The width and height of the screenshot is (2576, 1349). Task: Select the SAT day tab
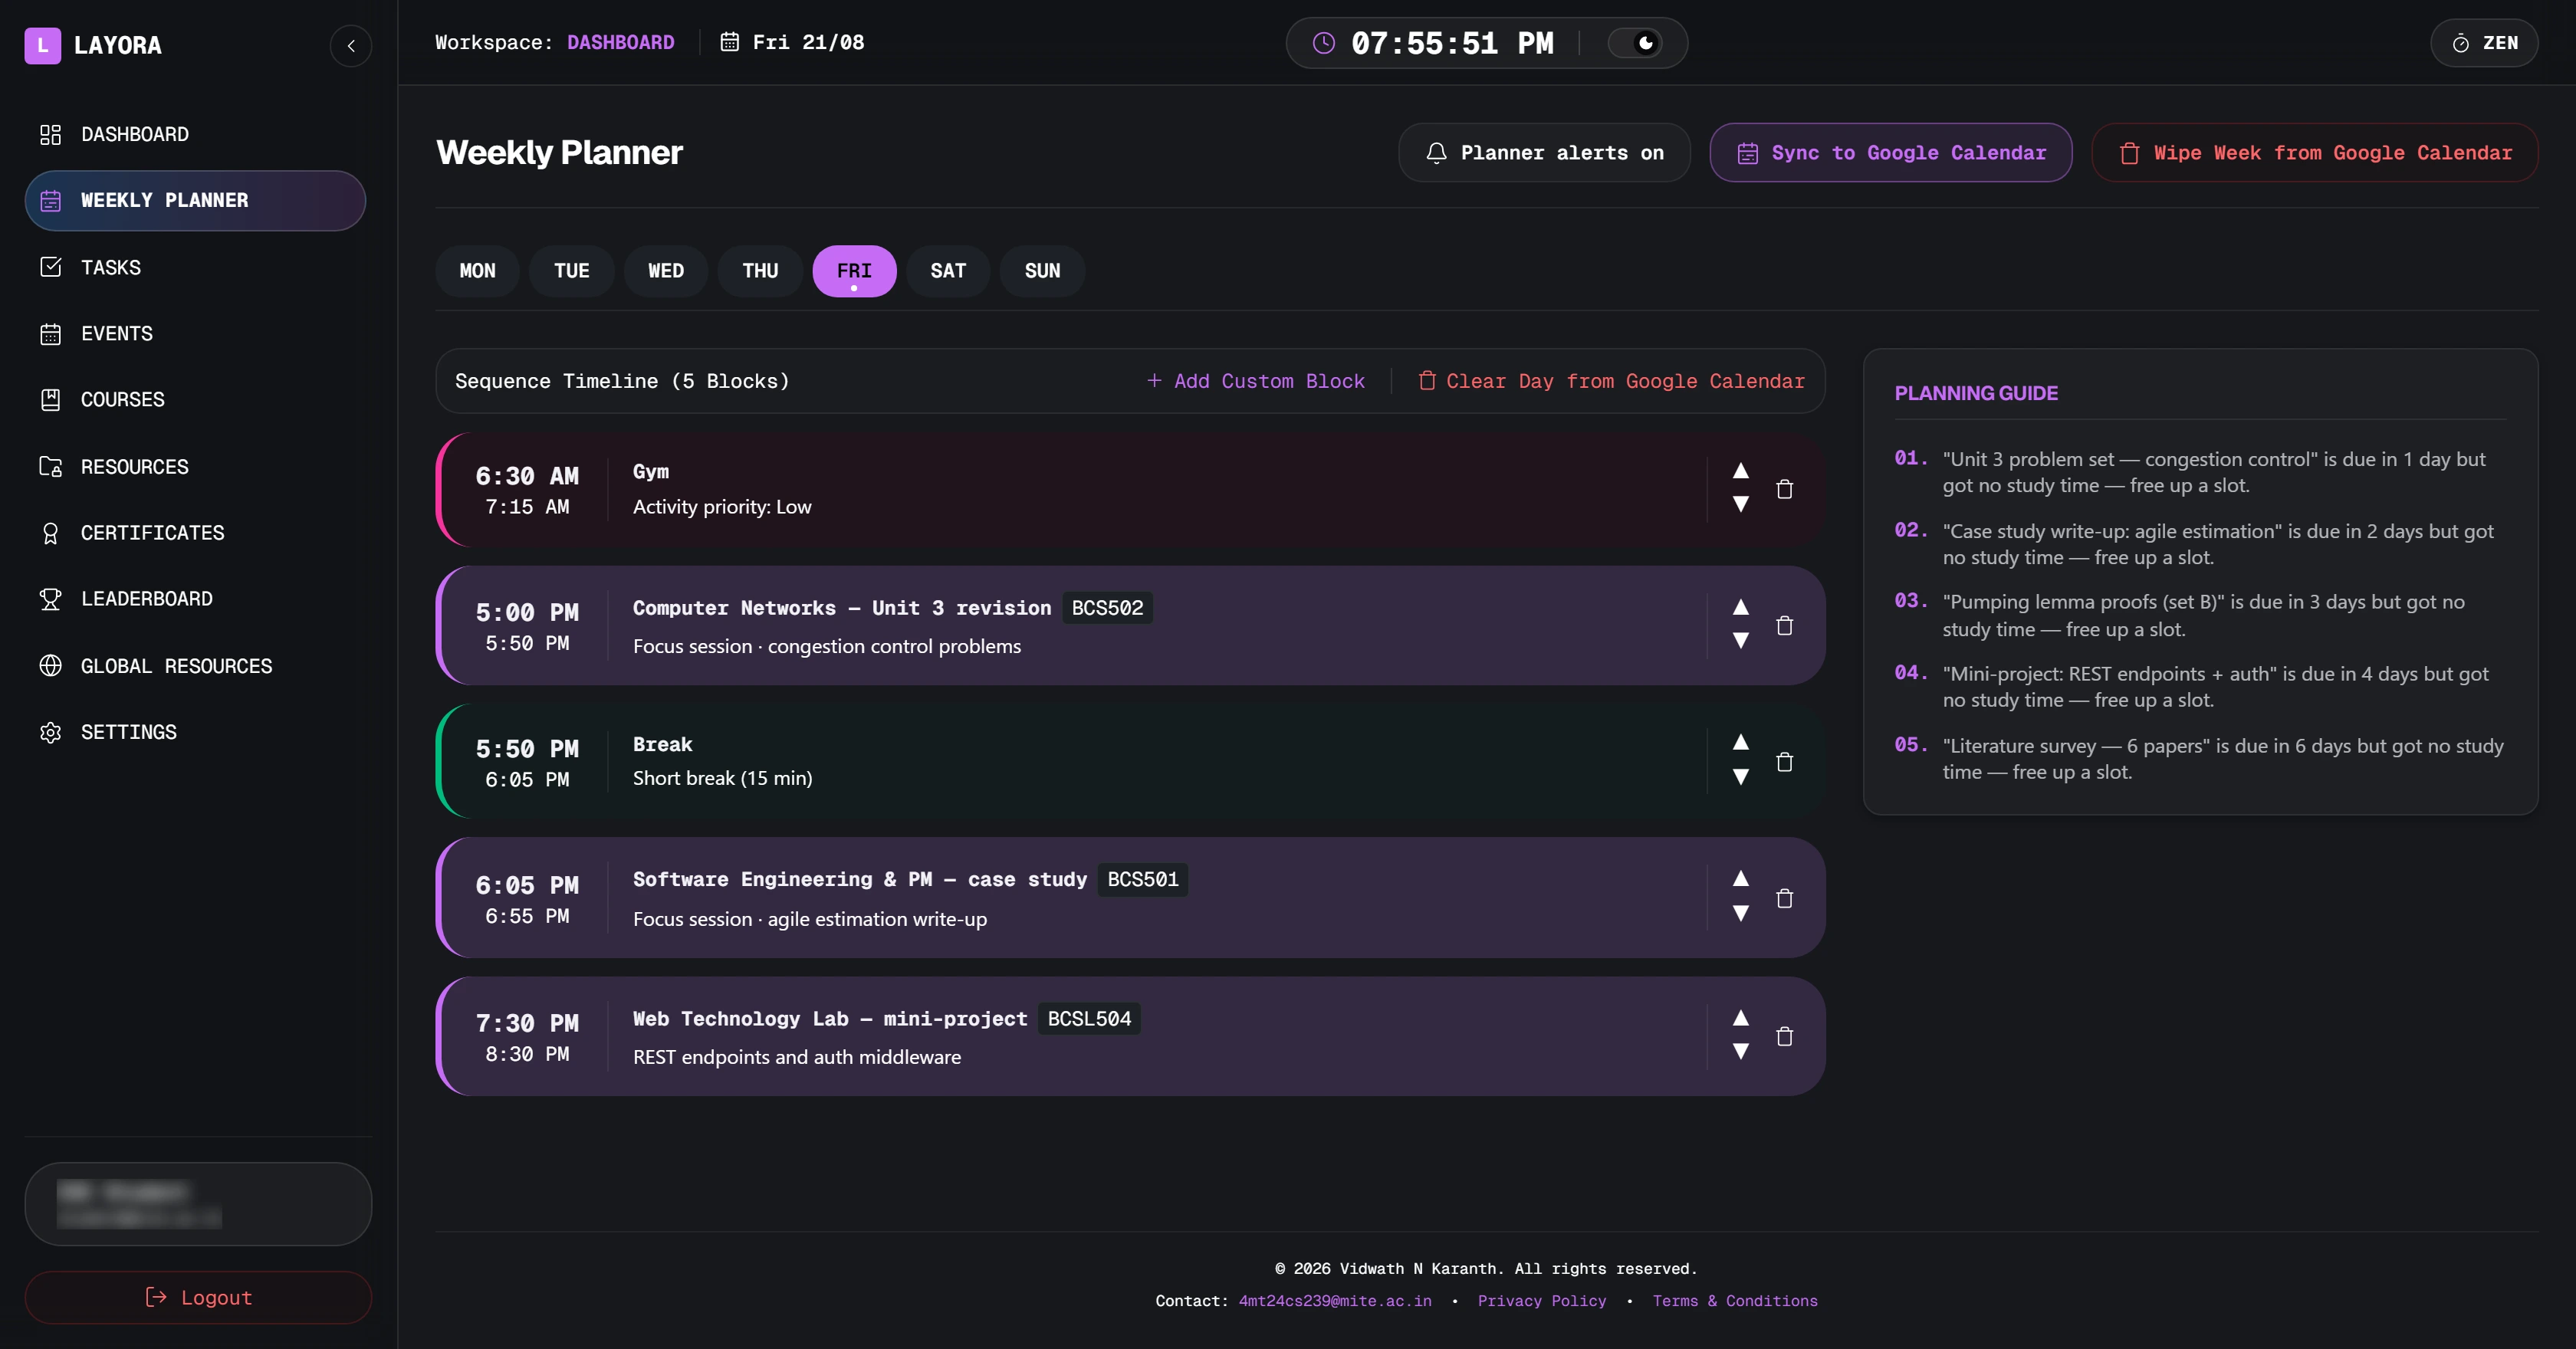(948, 271)
